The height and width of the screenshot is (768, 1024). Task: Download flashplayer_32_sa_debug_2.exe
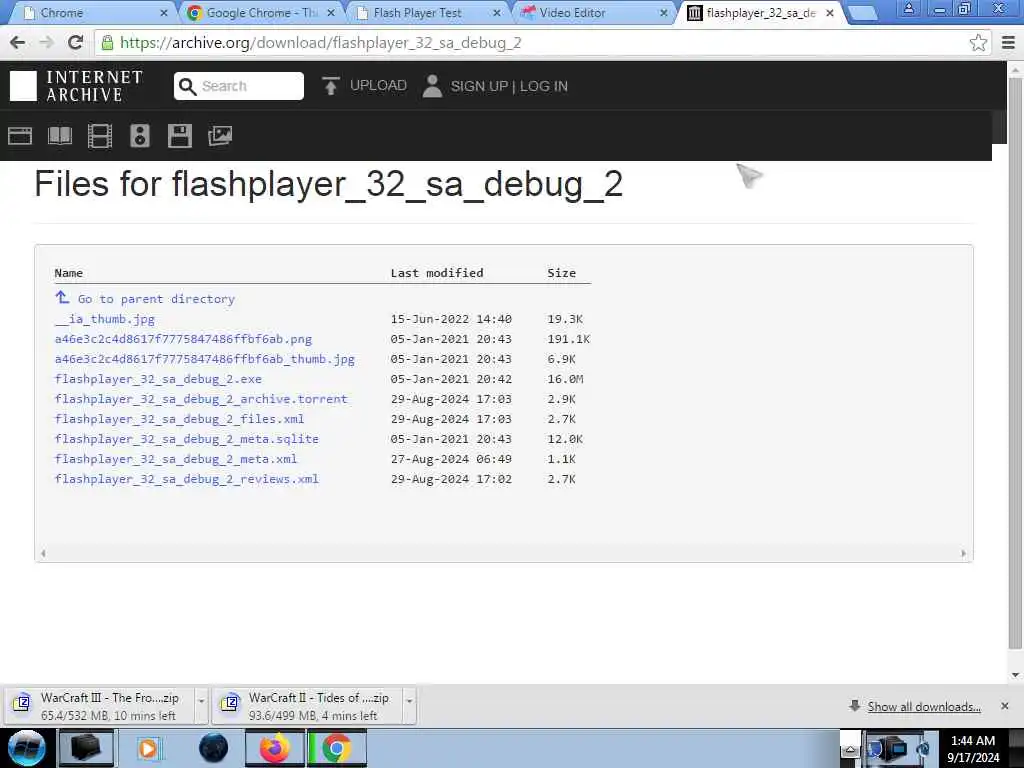158,379
